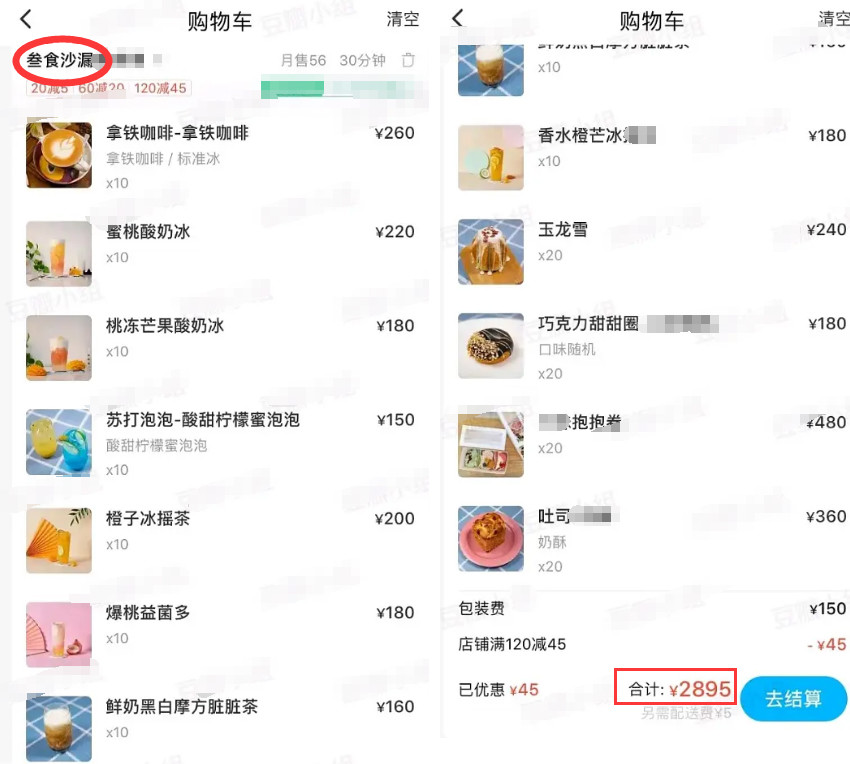This screenshot has width=850, height=764.
Task: Tap the 香水橙芒冰 product thumbnail
Action: [491, 158]
